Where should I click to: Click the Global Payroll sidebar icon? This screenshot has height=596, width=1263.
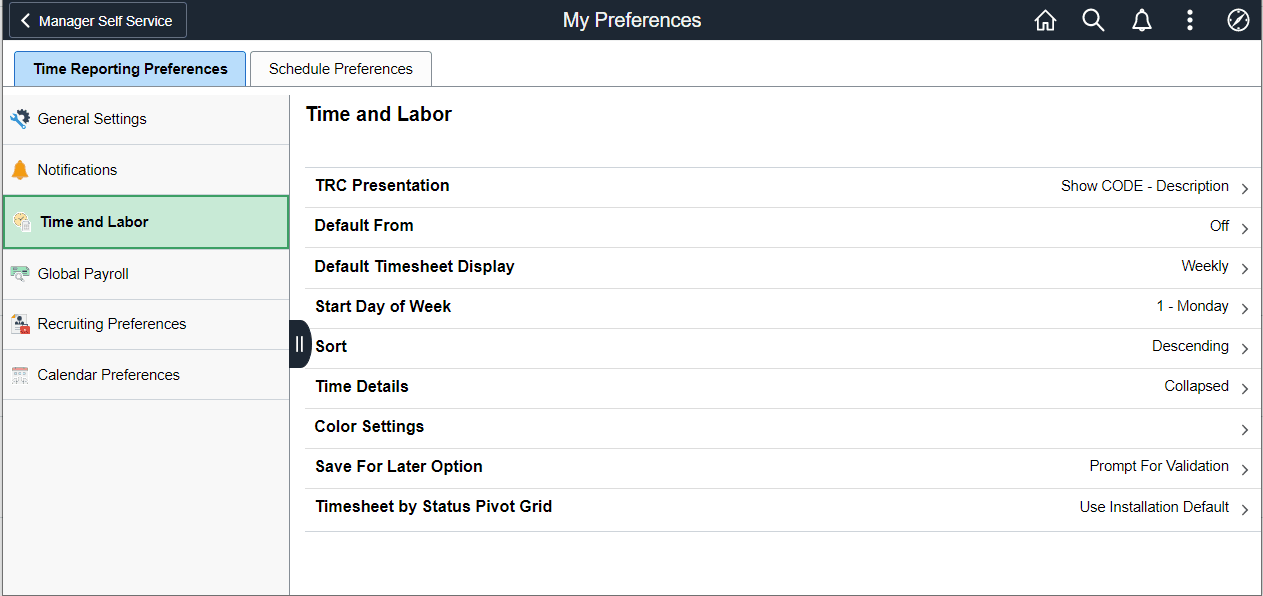click(x=20, y=274)
